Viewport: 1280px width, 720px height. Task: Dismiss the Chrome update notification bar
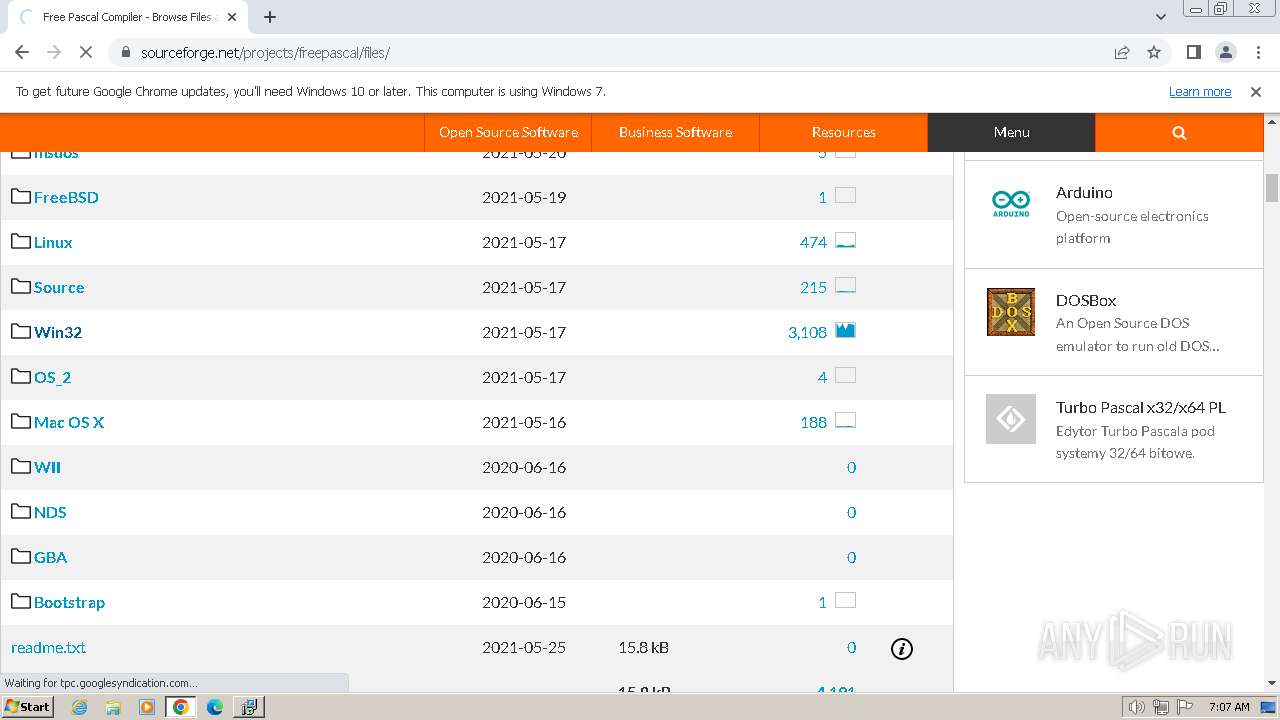pos(1256,91)
